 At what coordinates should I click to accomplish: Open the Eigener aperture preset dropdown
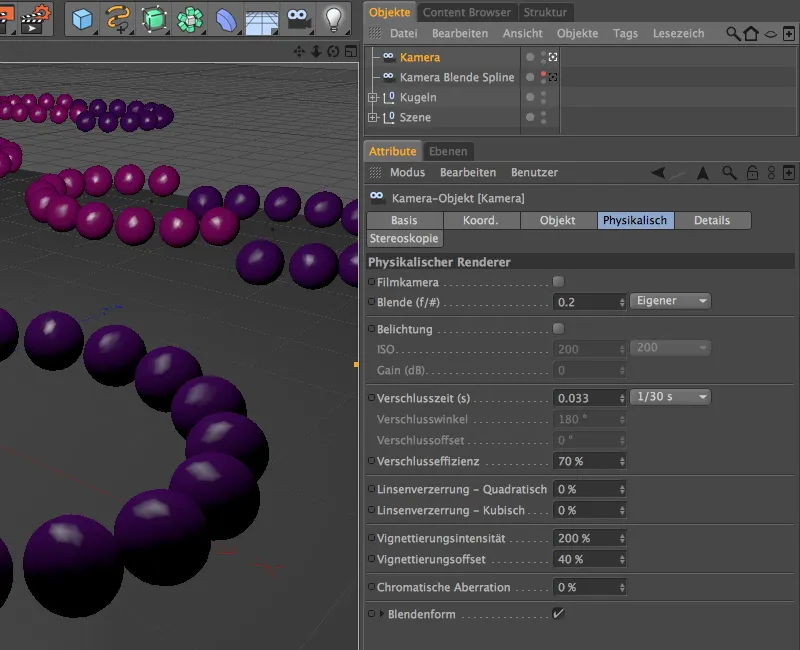coord(670,301)
